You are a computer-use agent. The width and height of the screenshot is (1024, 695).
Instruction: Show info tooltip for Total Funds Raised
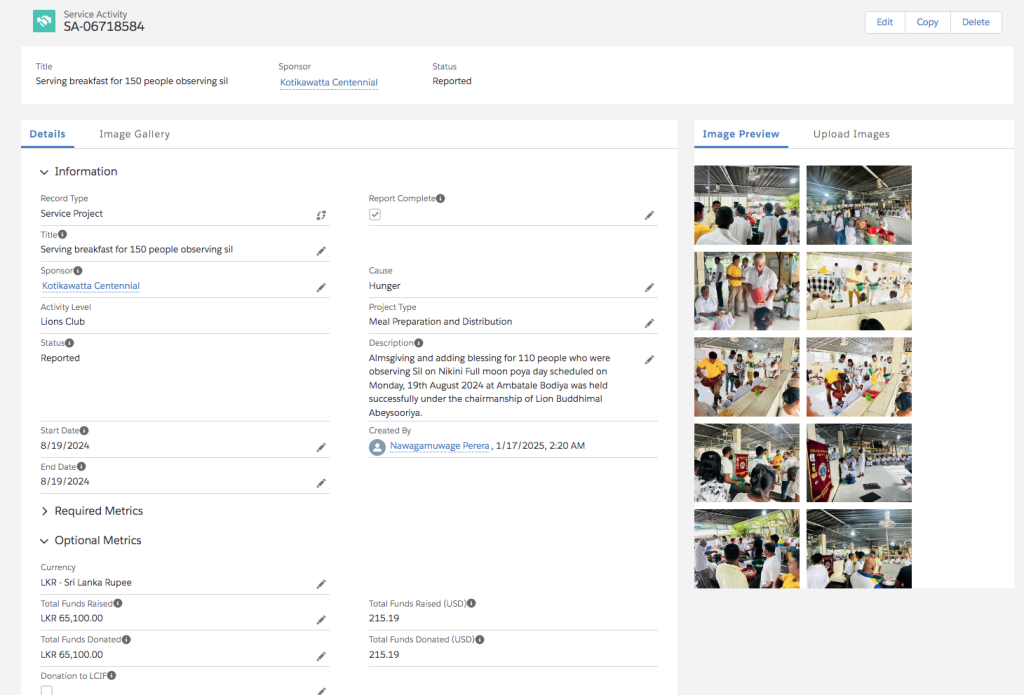click(118, 604)
